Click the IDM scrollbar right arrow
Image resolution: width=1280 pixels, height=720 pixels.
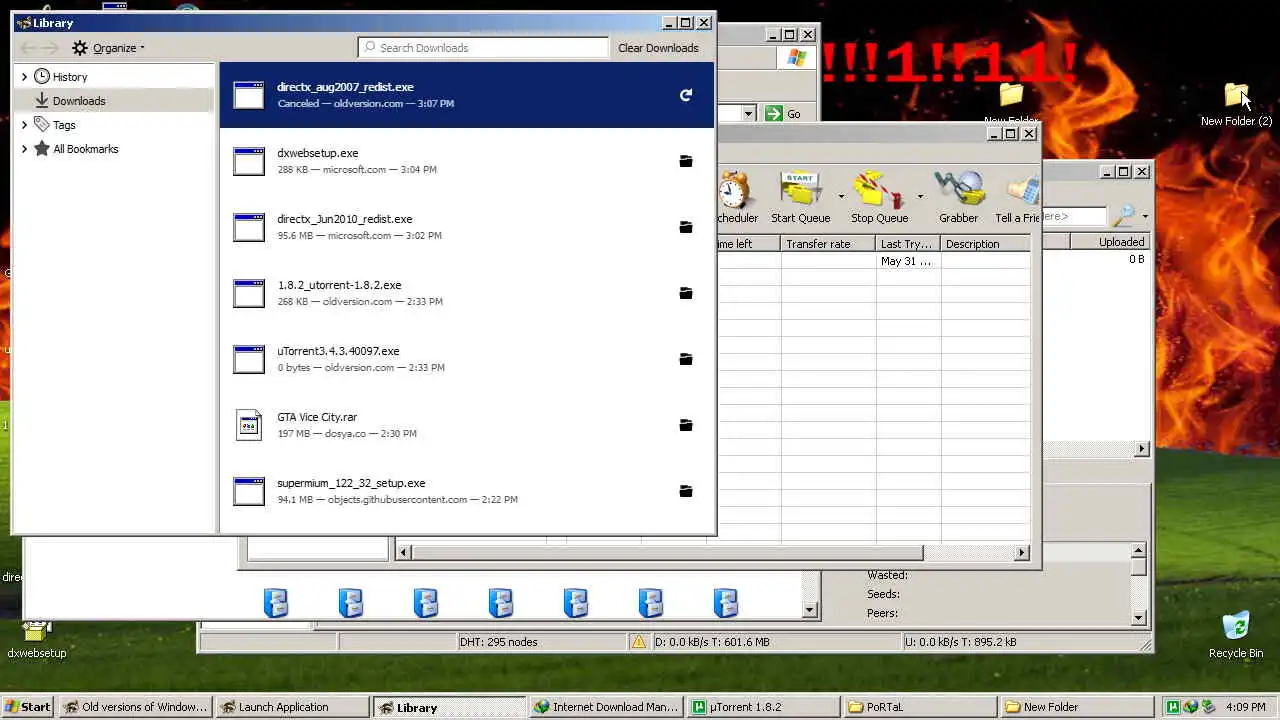(1022, 552)
